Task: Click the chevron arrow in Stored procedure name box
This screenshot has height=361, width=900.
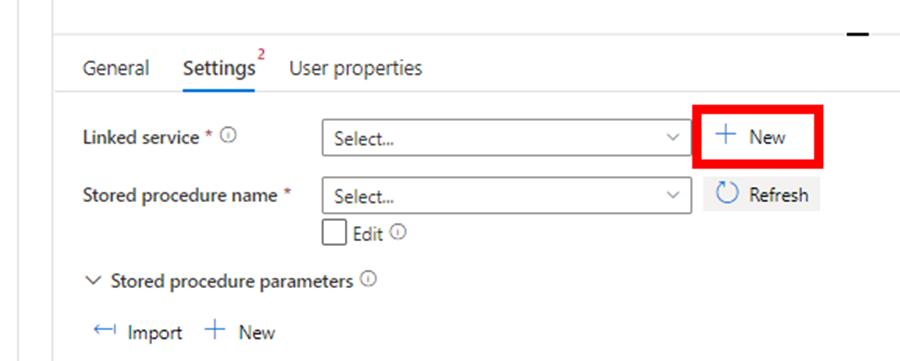Action: coord(673,195)
